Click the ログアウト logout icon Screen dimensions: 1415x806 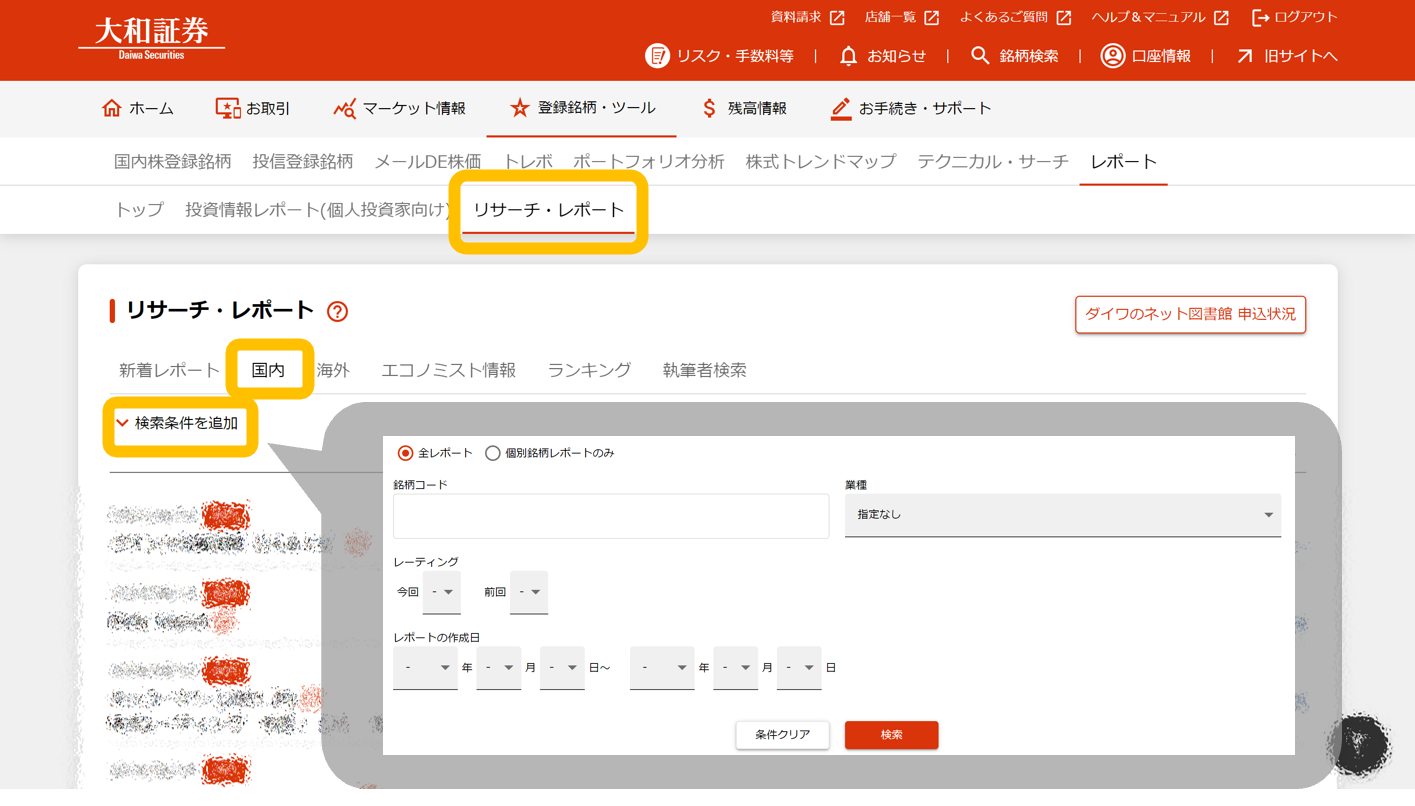tap(1260, 18)
